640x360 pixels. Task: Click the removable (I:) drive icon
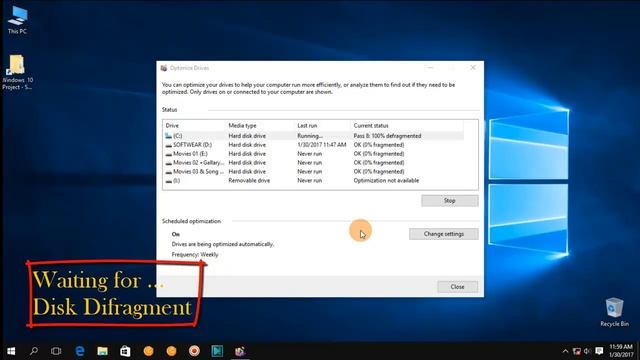[x=169, y=180]
